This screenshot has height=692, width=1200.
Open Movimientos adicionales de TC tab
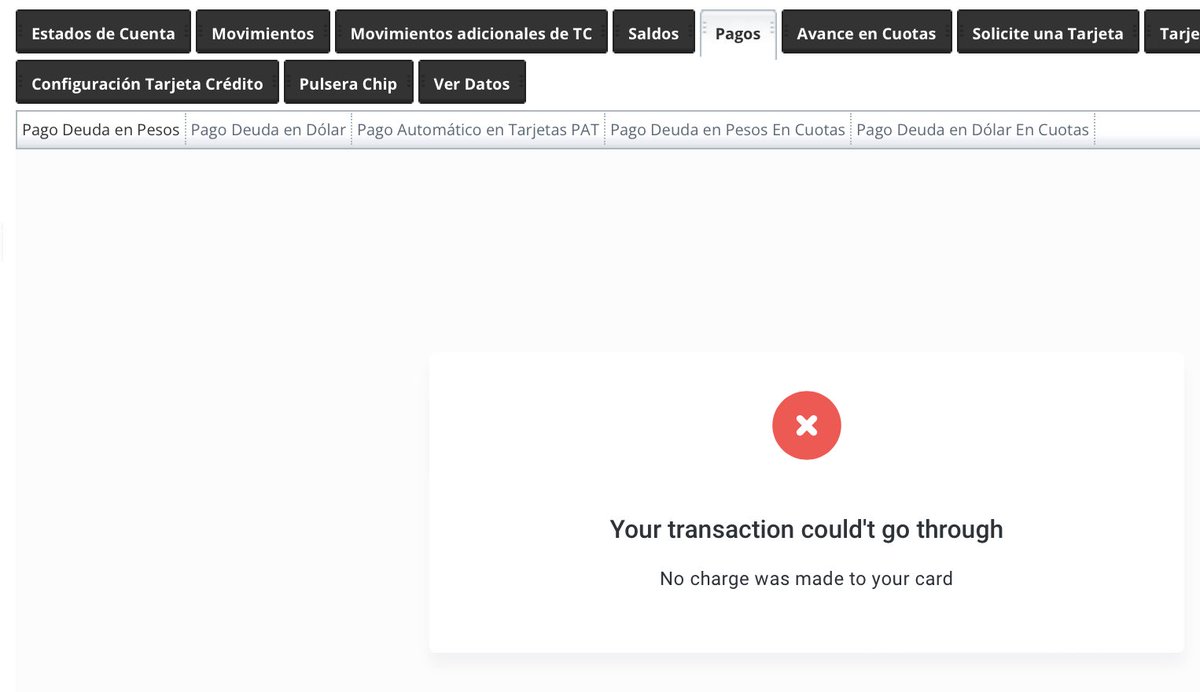coord(471,32)
